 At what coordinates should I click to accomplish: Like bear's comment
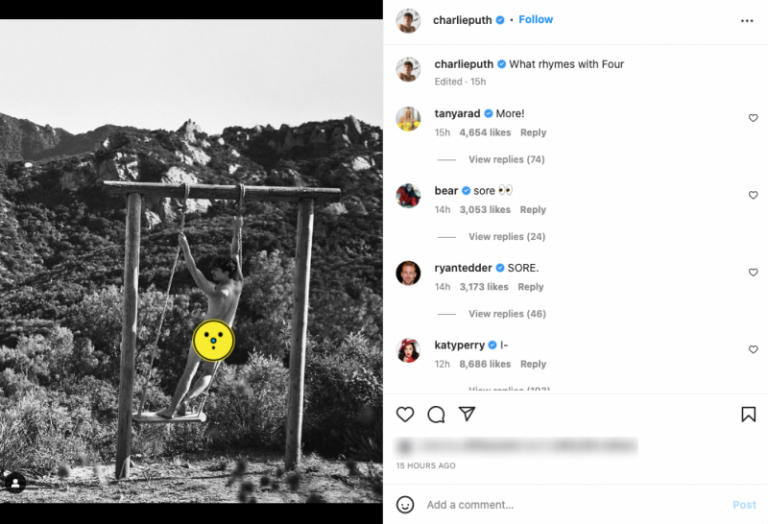(753, 195)
